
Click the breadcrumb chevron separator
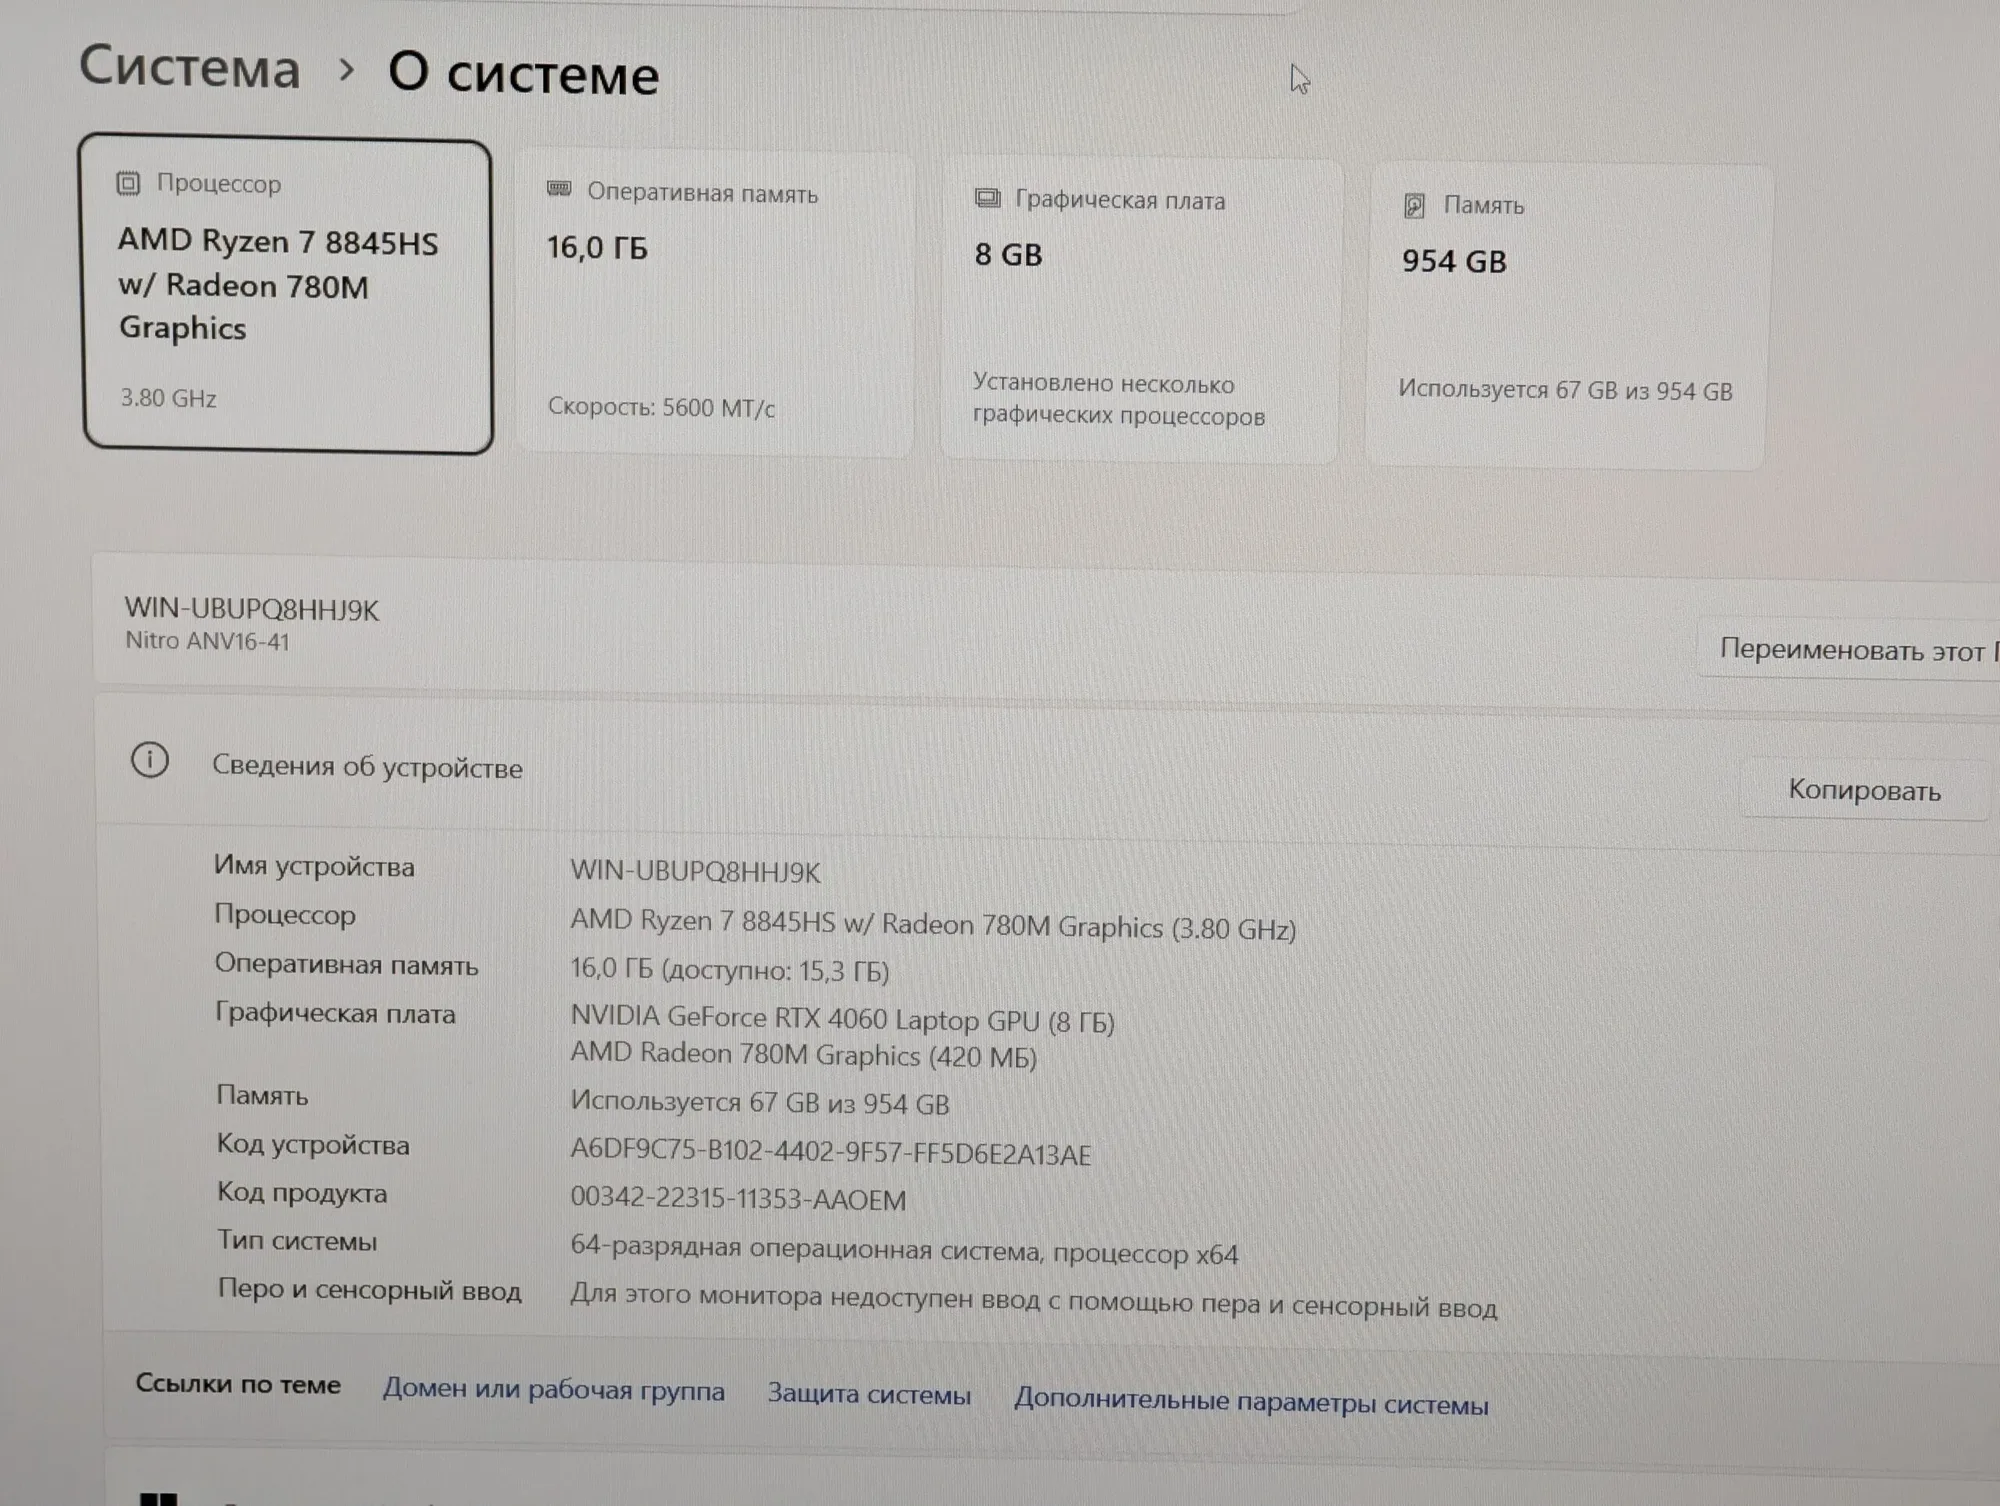pyautogui.click(x=346, y=70)
